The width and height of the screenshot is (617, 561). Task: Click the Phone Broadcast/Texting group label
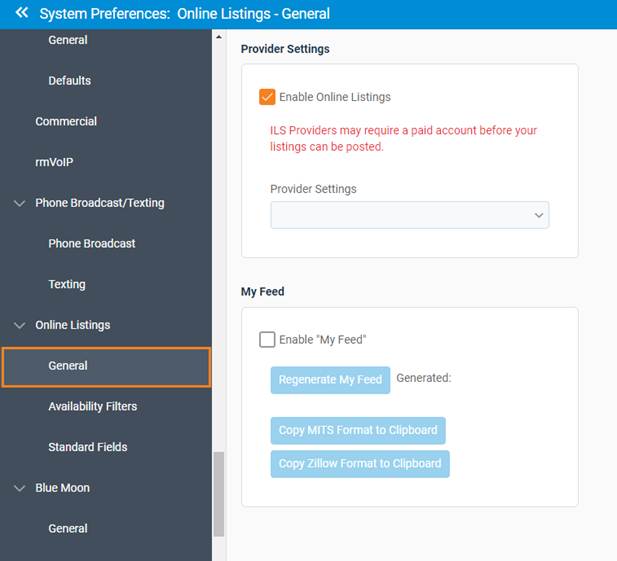click(100, 203)
